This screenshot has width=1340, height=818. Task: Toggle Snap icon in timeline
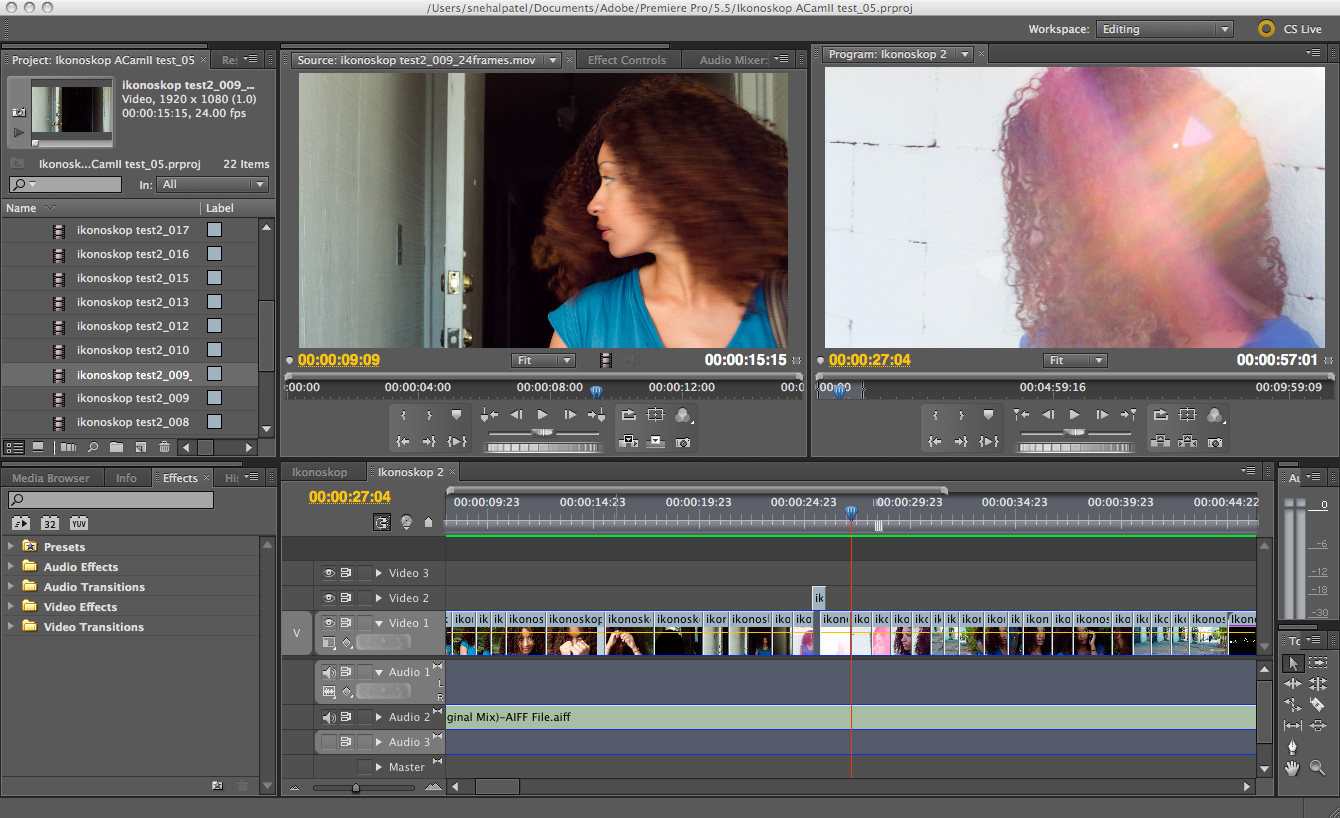coord(382,522)
